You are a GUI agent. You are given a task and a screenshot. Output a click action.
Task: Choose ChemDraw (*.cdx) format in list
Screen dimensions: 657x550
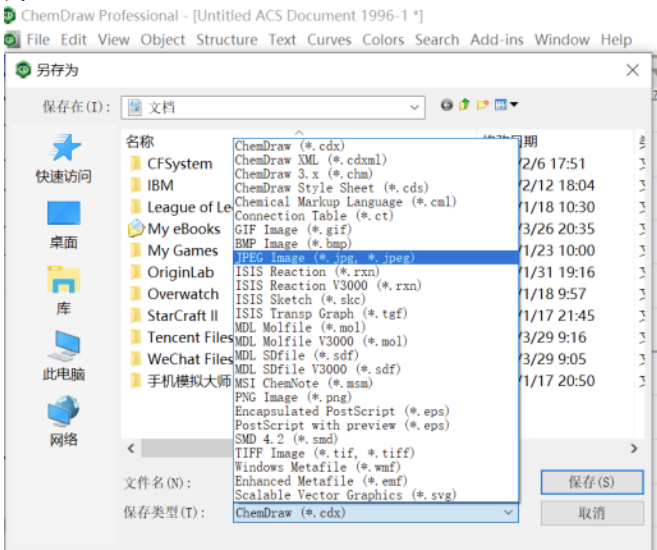[375, 146]
